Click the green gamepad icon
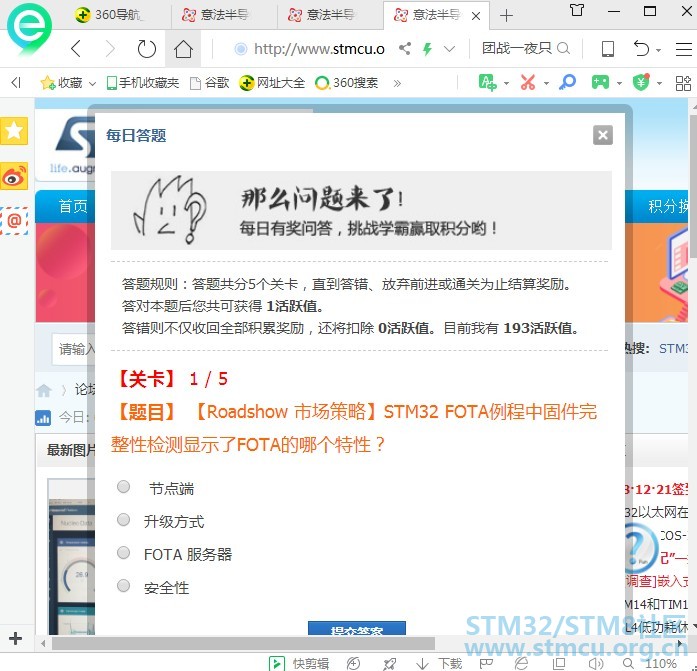697x671 pixels. [600, 83]
